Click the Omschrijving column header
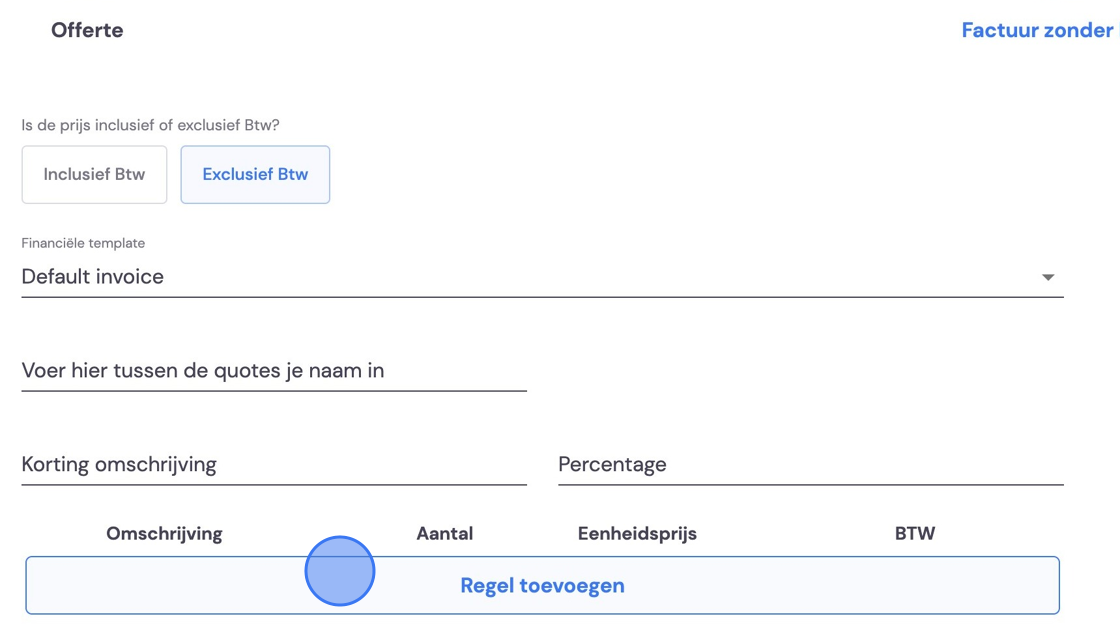Viewport: 1120px width, 627px height. coord(164,533)
